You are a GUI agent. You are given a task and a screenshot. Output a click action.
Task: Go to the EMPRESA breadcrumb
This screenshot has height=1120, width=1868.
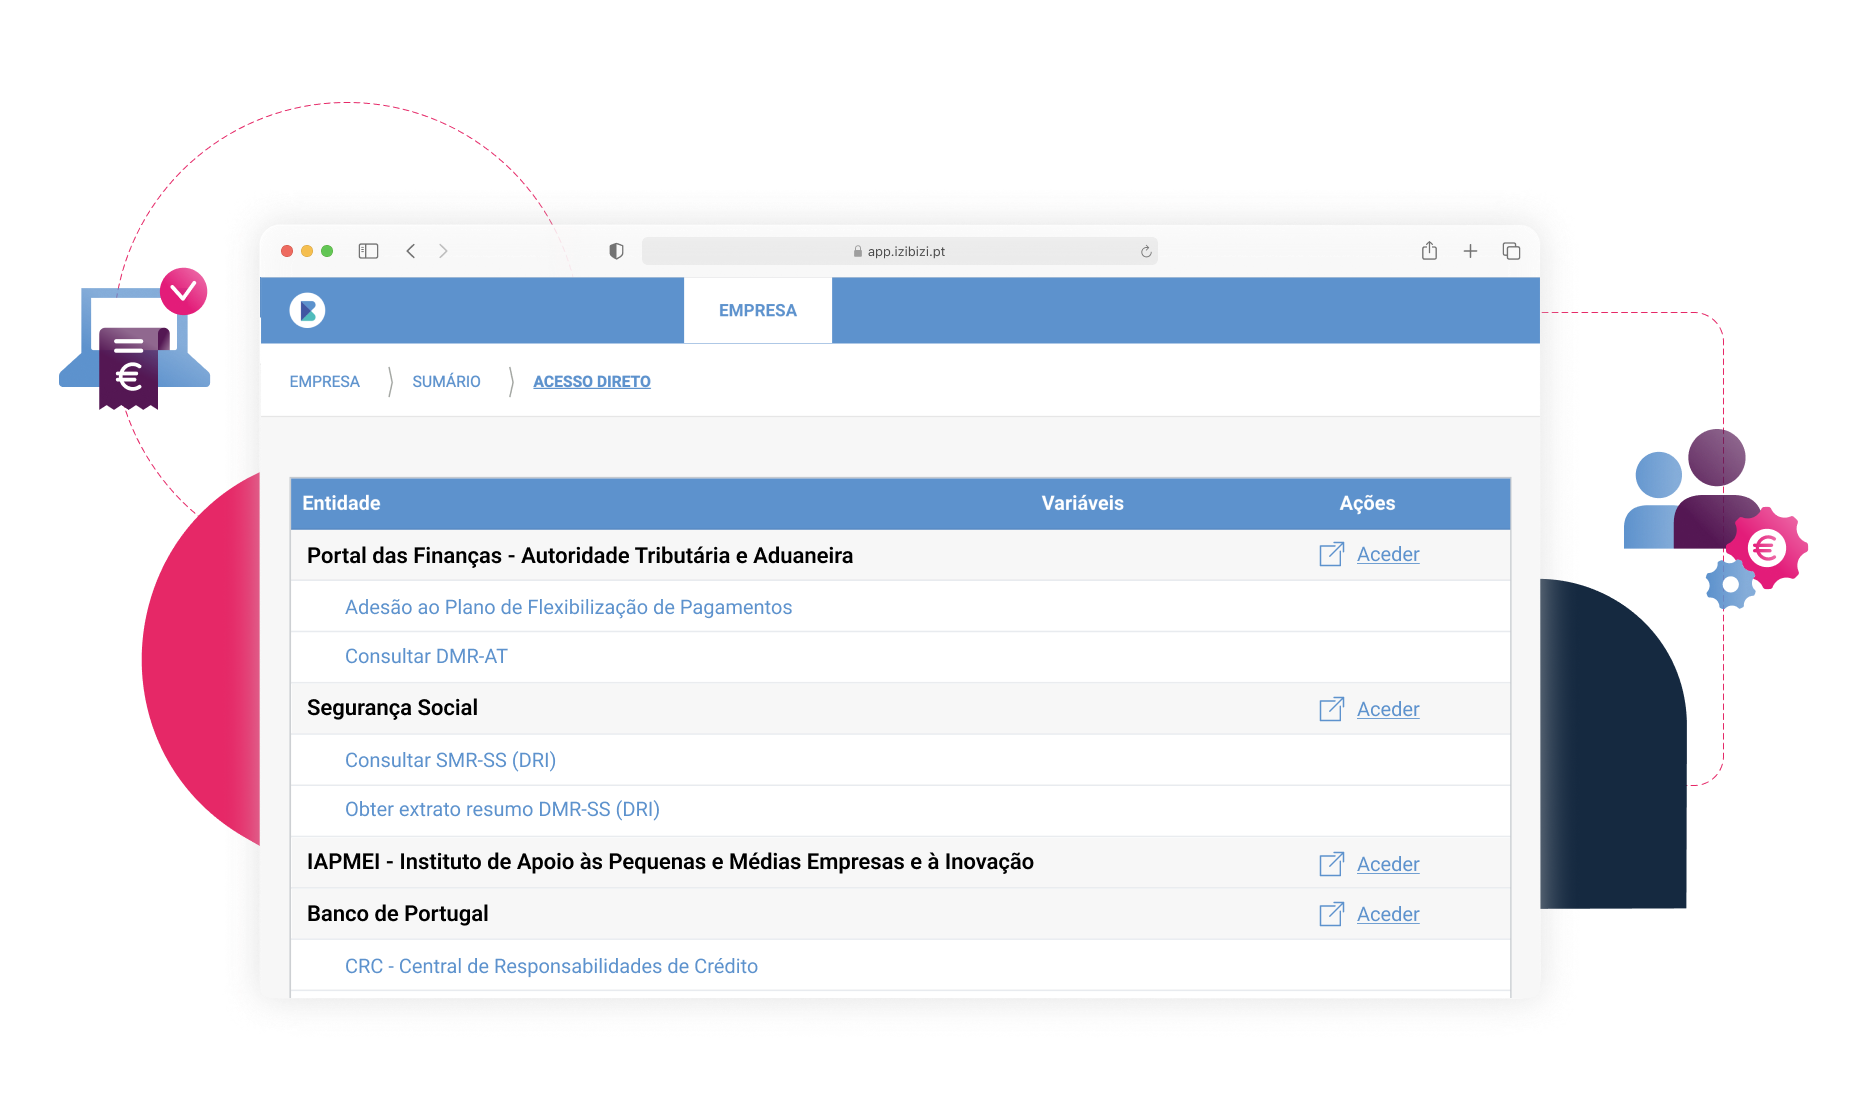[324, 382]
